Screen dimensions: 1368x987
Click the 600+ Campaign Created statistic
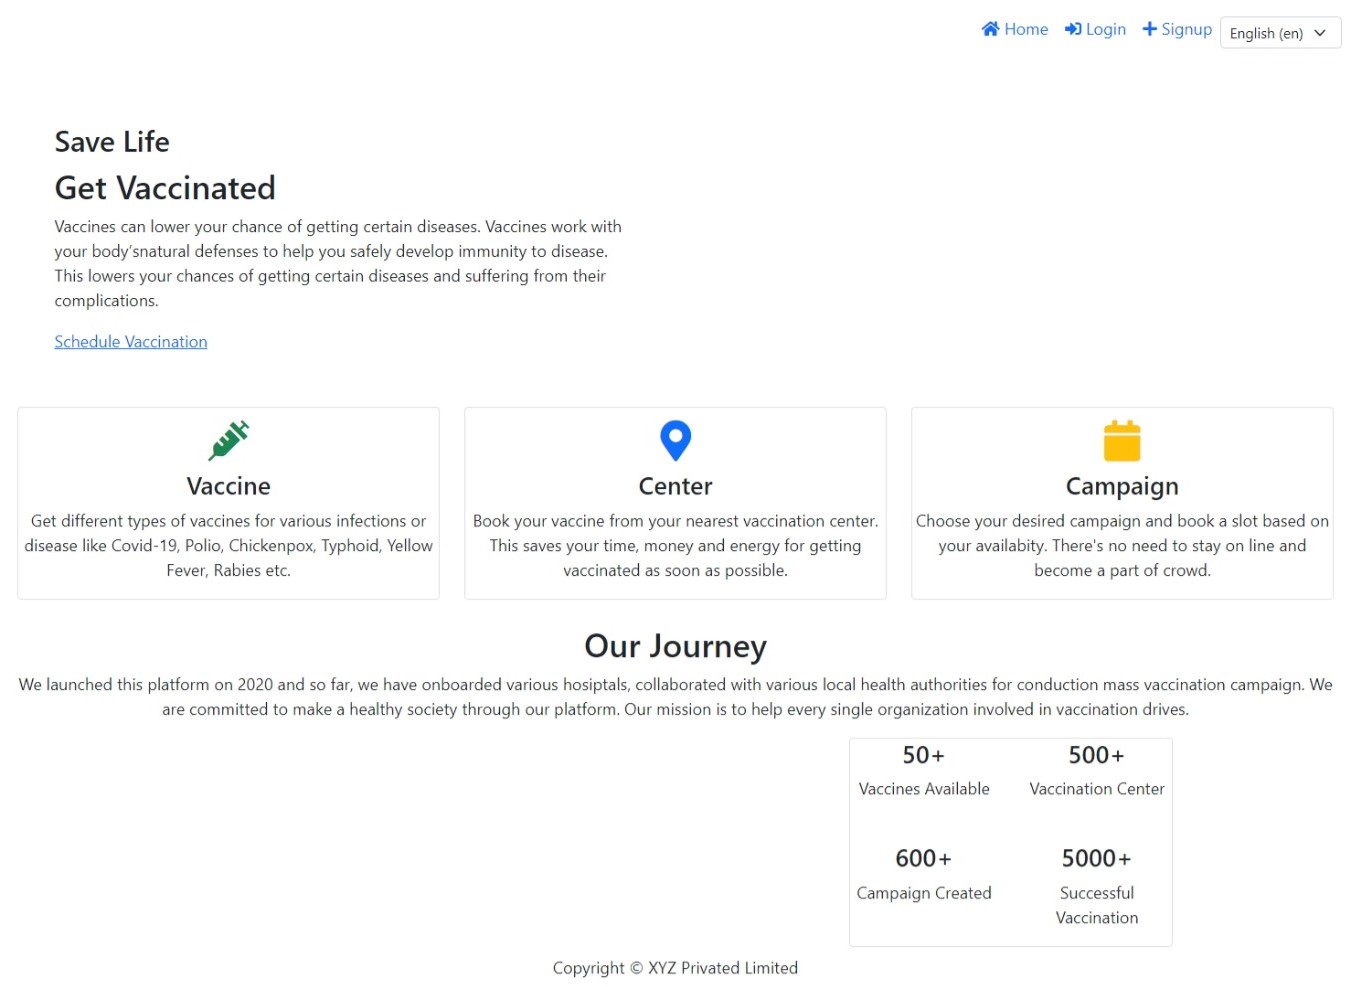tap(923, 874)
